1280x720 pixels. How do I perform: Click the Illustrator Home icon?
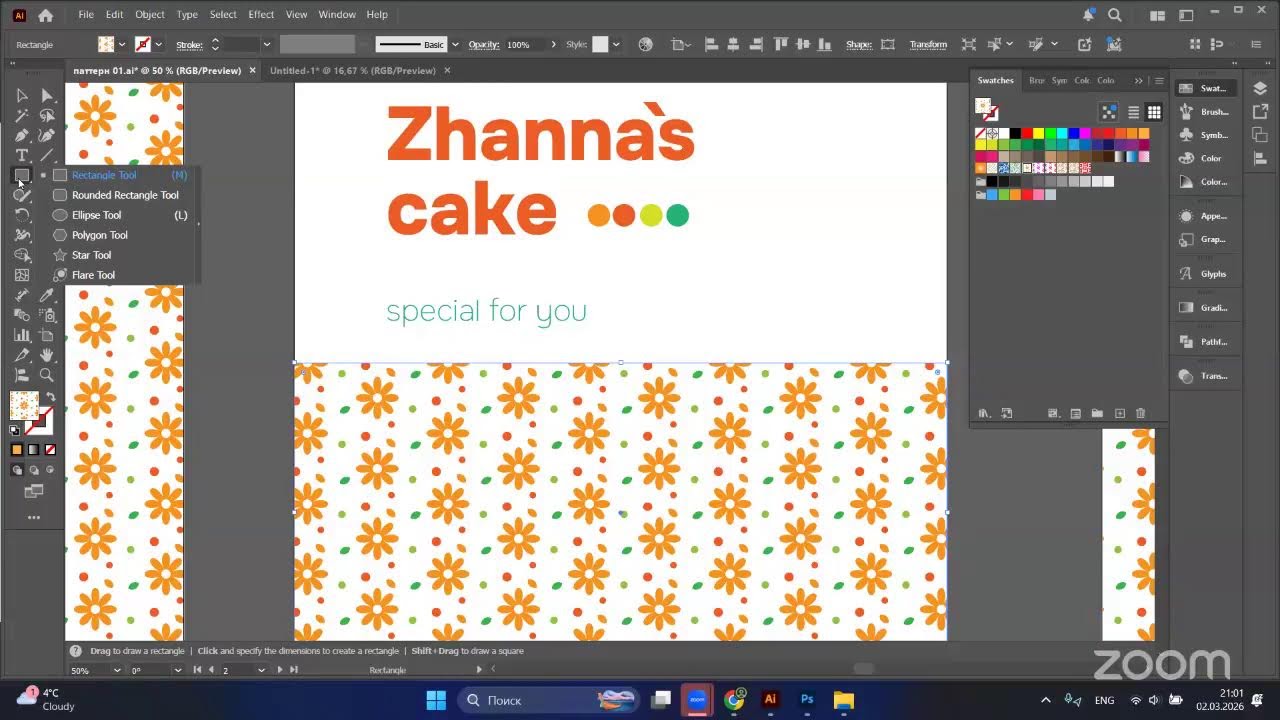45,15
